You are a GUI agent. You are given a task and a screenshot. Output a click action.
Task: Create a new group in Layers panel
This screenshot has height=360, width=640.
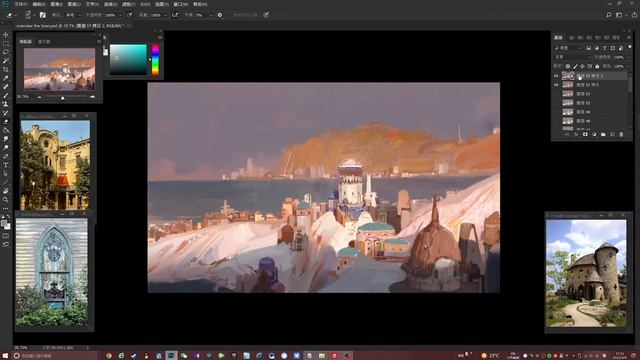[603, 134]
